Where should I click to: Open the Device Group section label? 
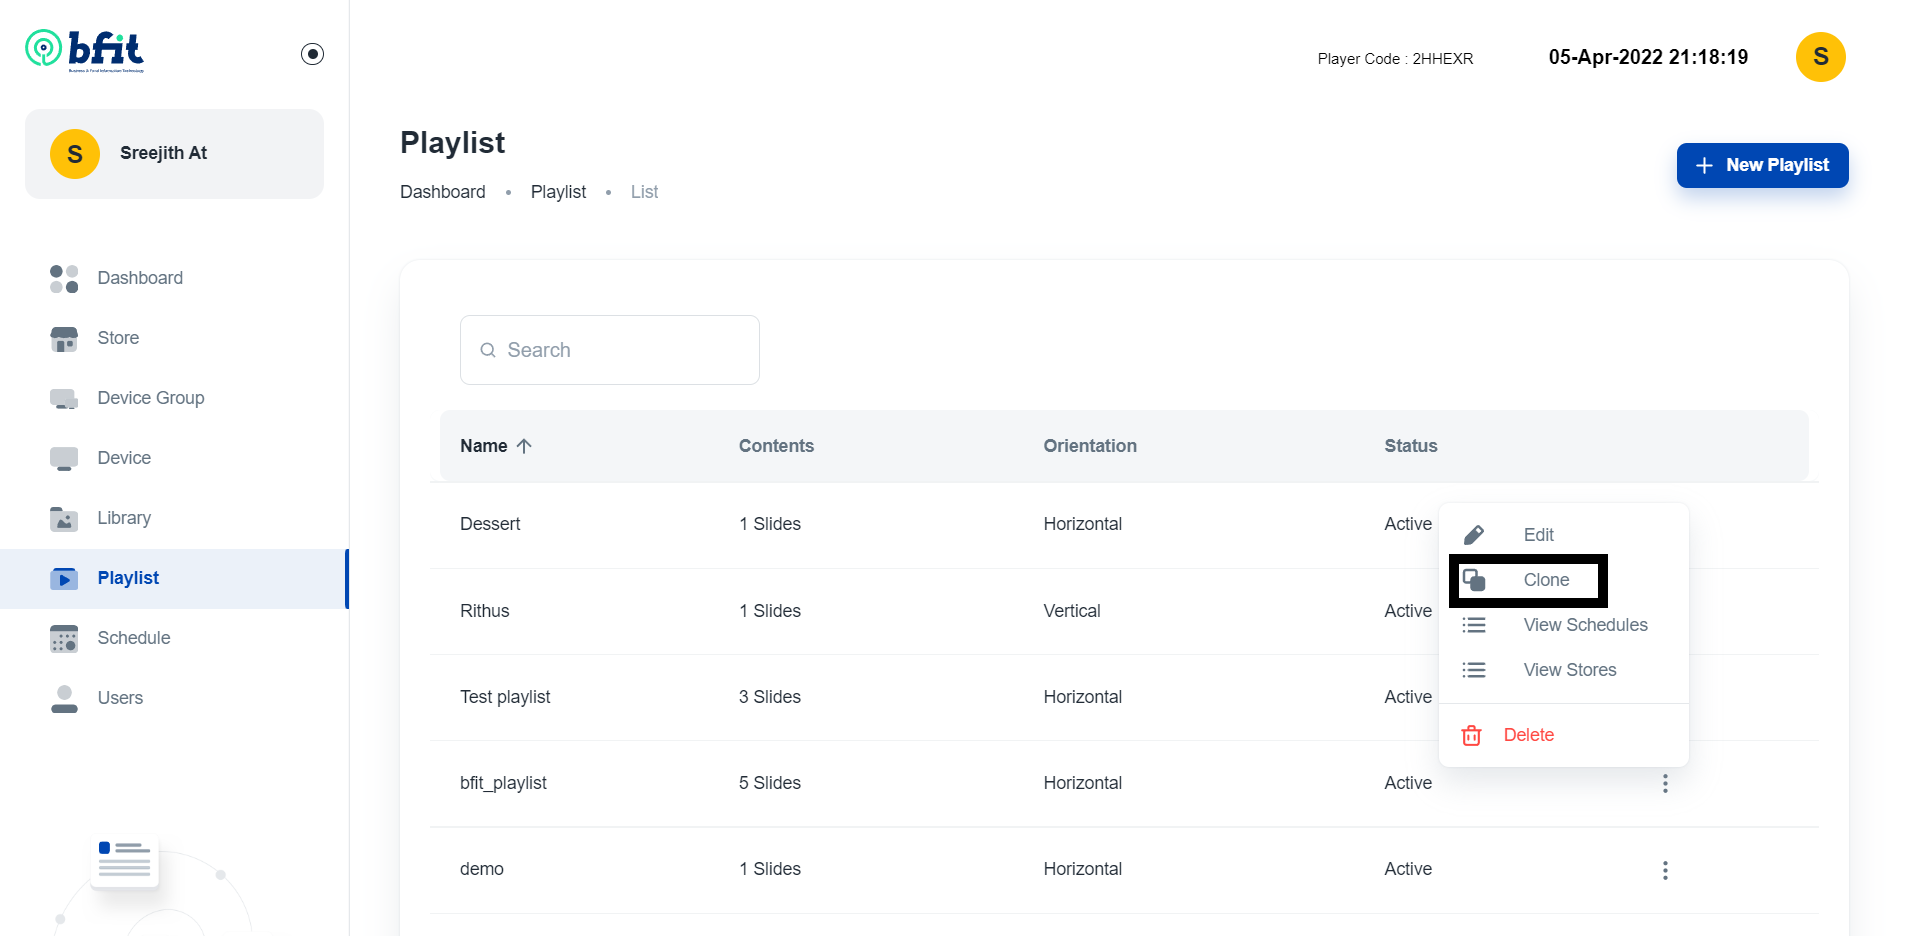click(x=151, y=398)
